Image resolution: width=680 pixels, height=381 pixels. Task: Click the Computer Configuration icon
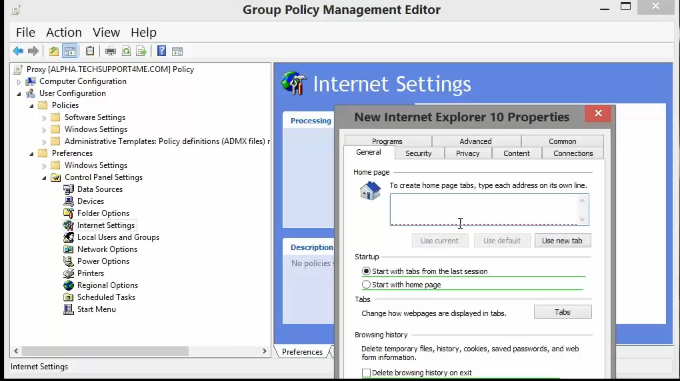point(30,81)
